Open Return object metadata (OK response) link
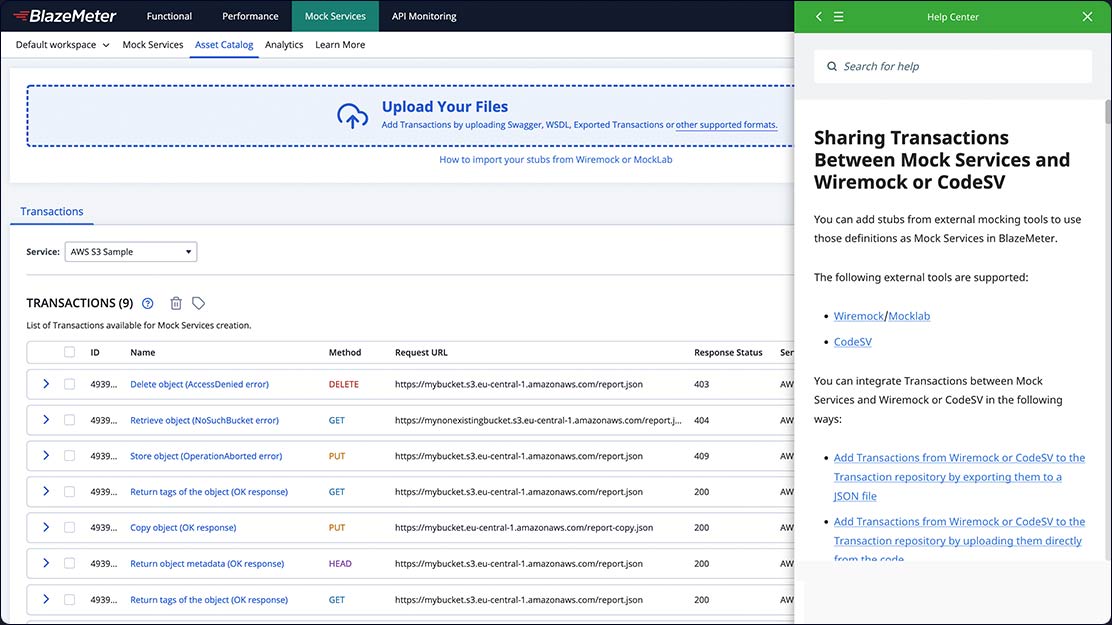This screenshot has width=1112, height=625. pyautogui.click(x=207, y=563)
